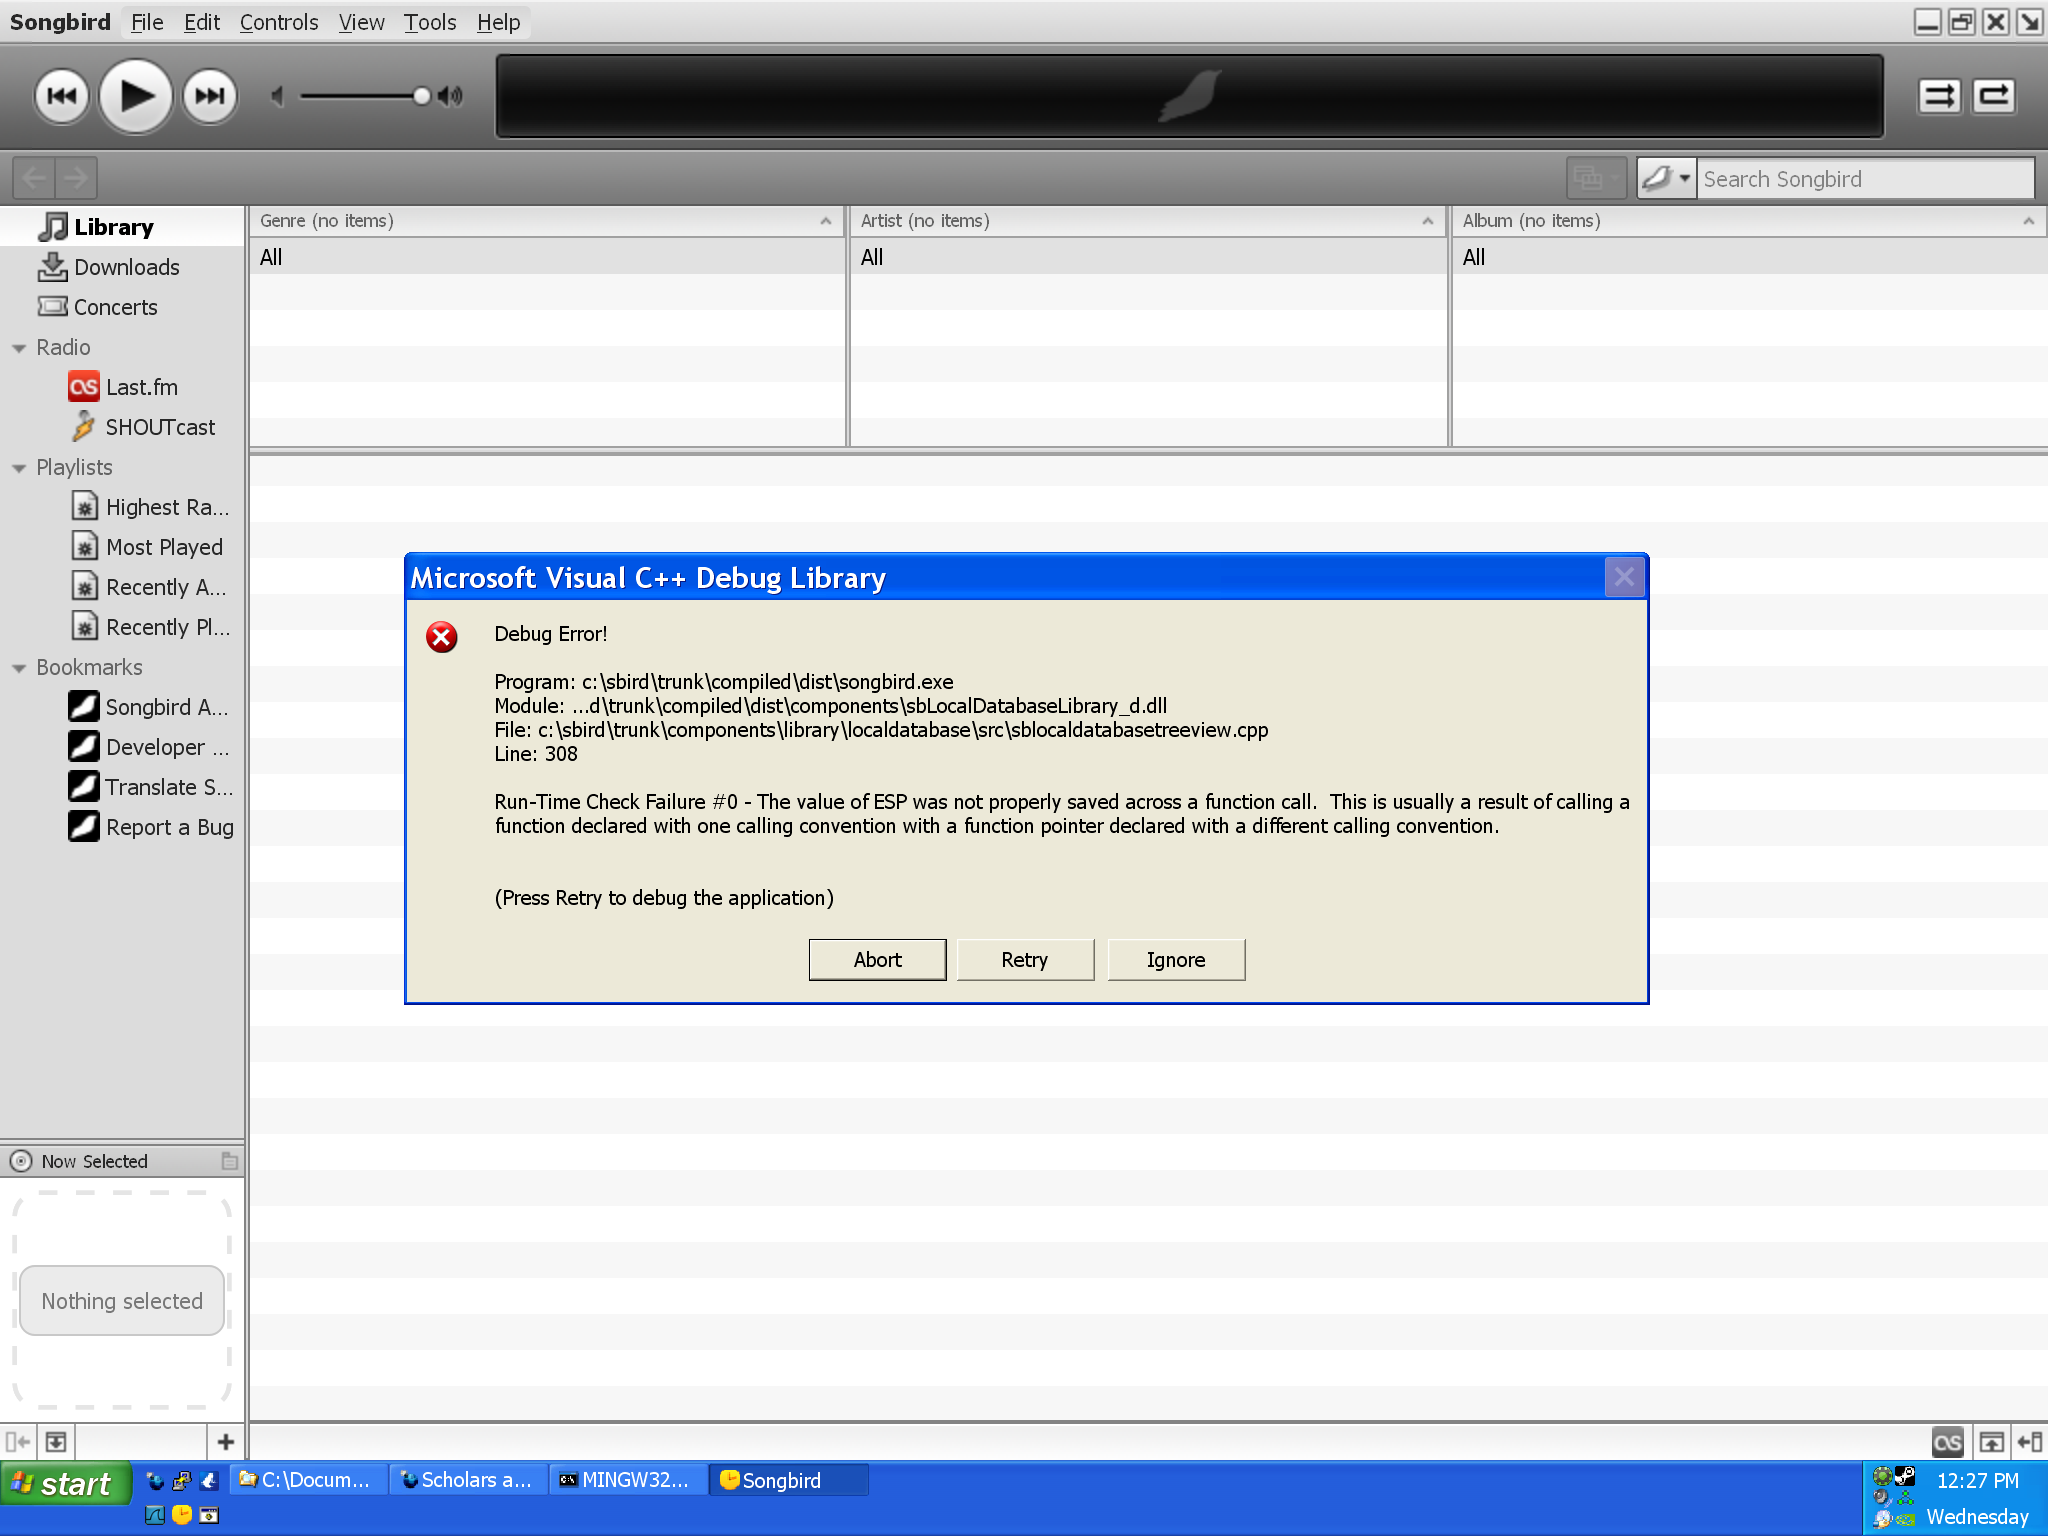The width and height of the screenshot is (2048, 1536).
Task: Open Last.fm radio
Action: pos(122,387)
